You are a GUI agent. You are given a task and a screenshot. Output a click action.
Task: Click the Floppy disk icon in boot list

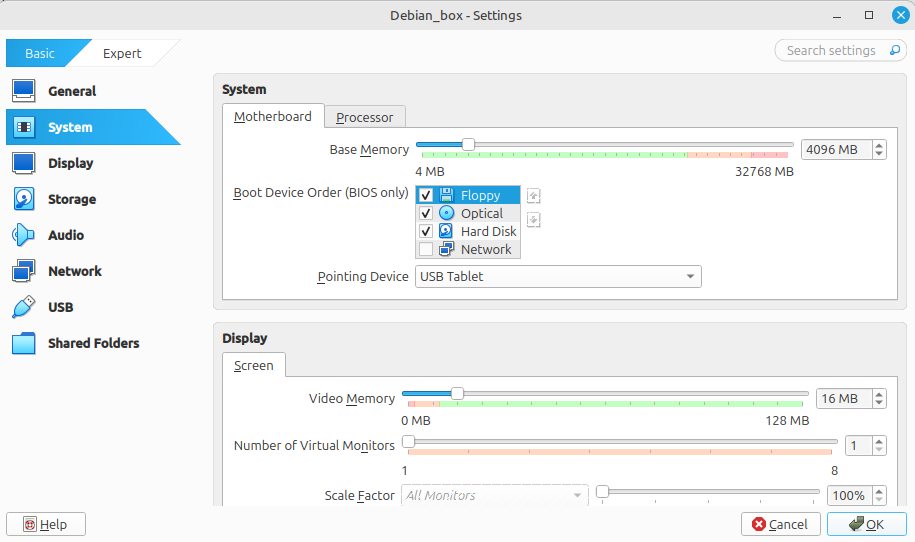coord(446,195)
